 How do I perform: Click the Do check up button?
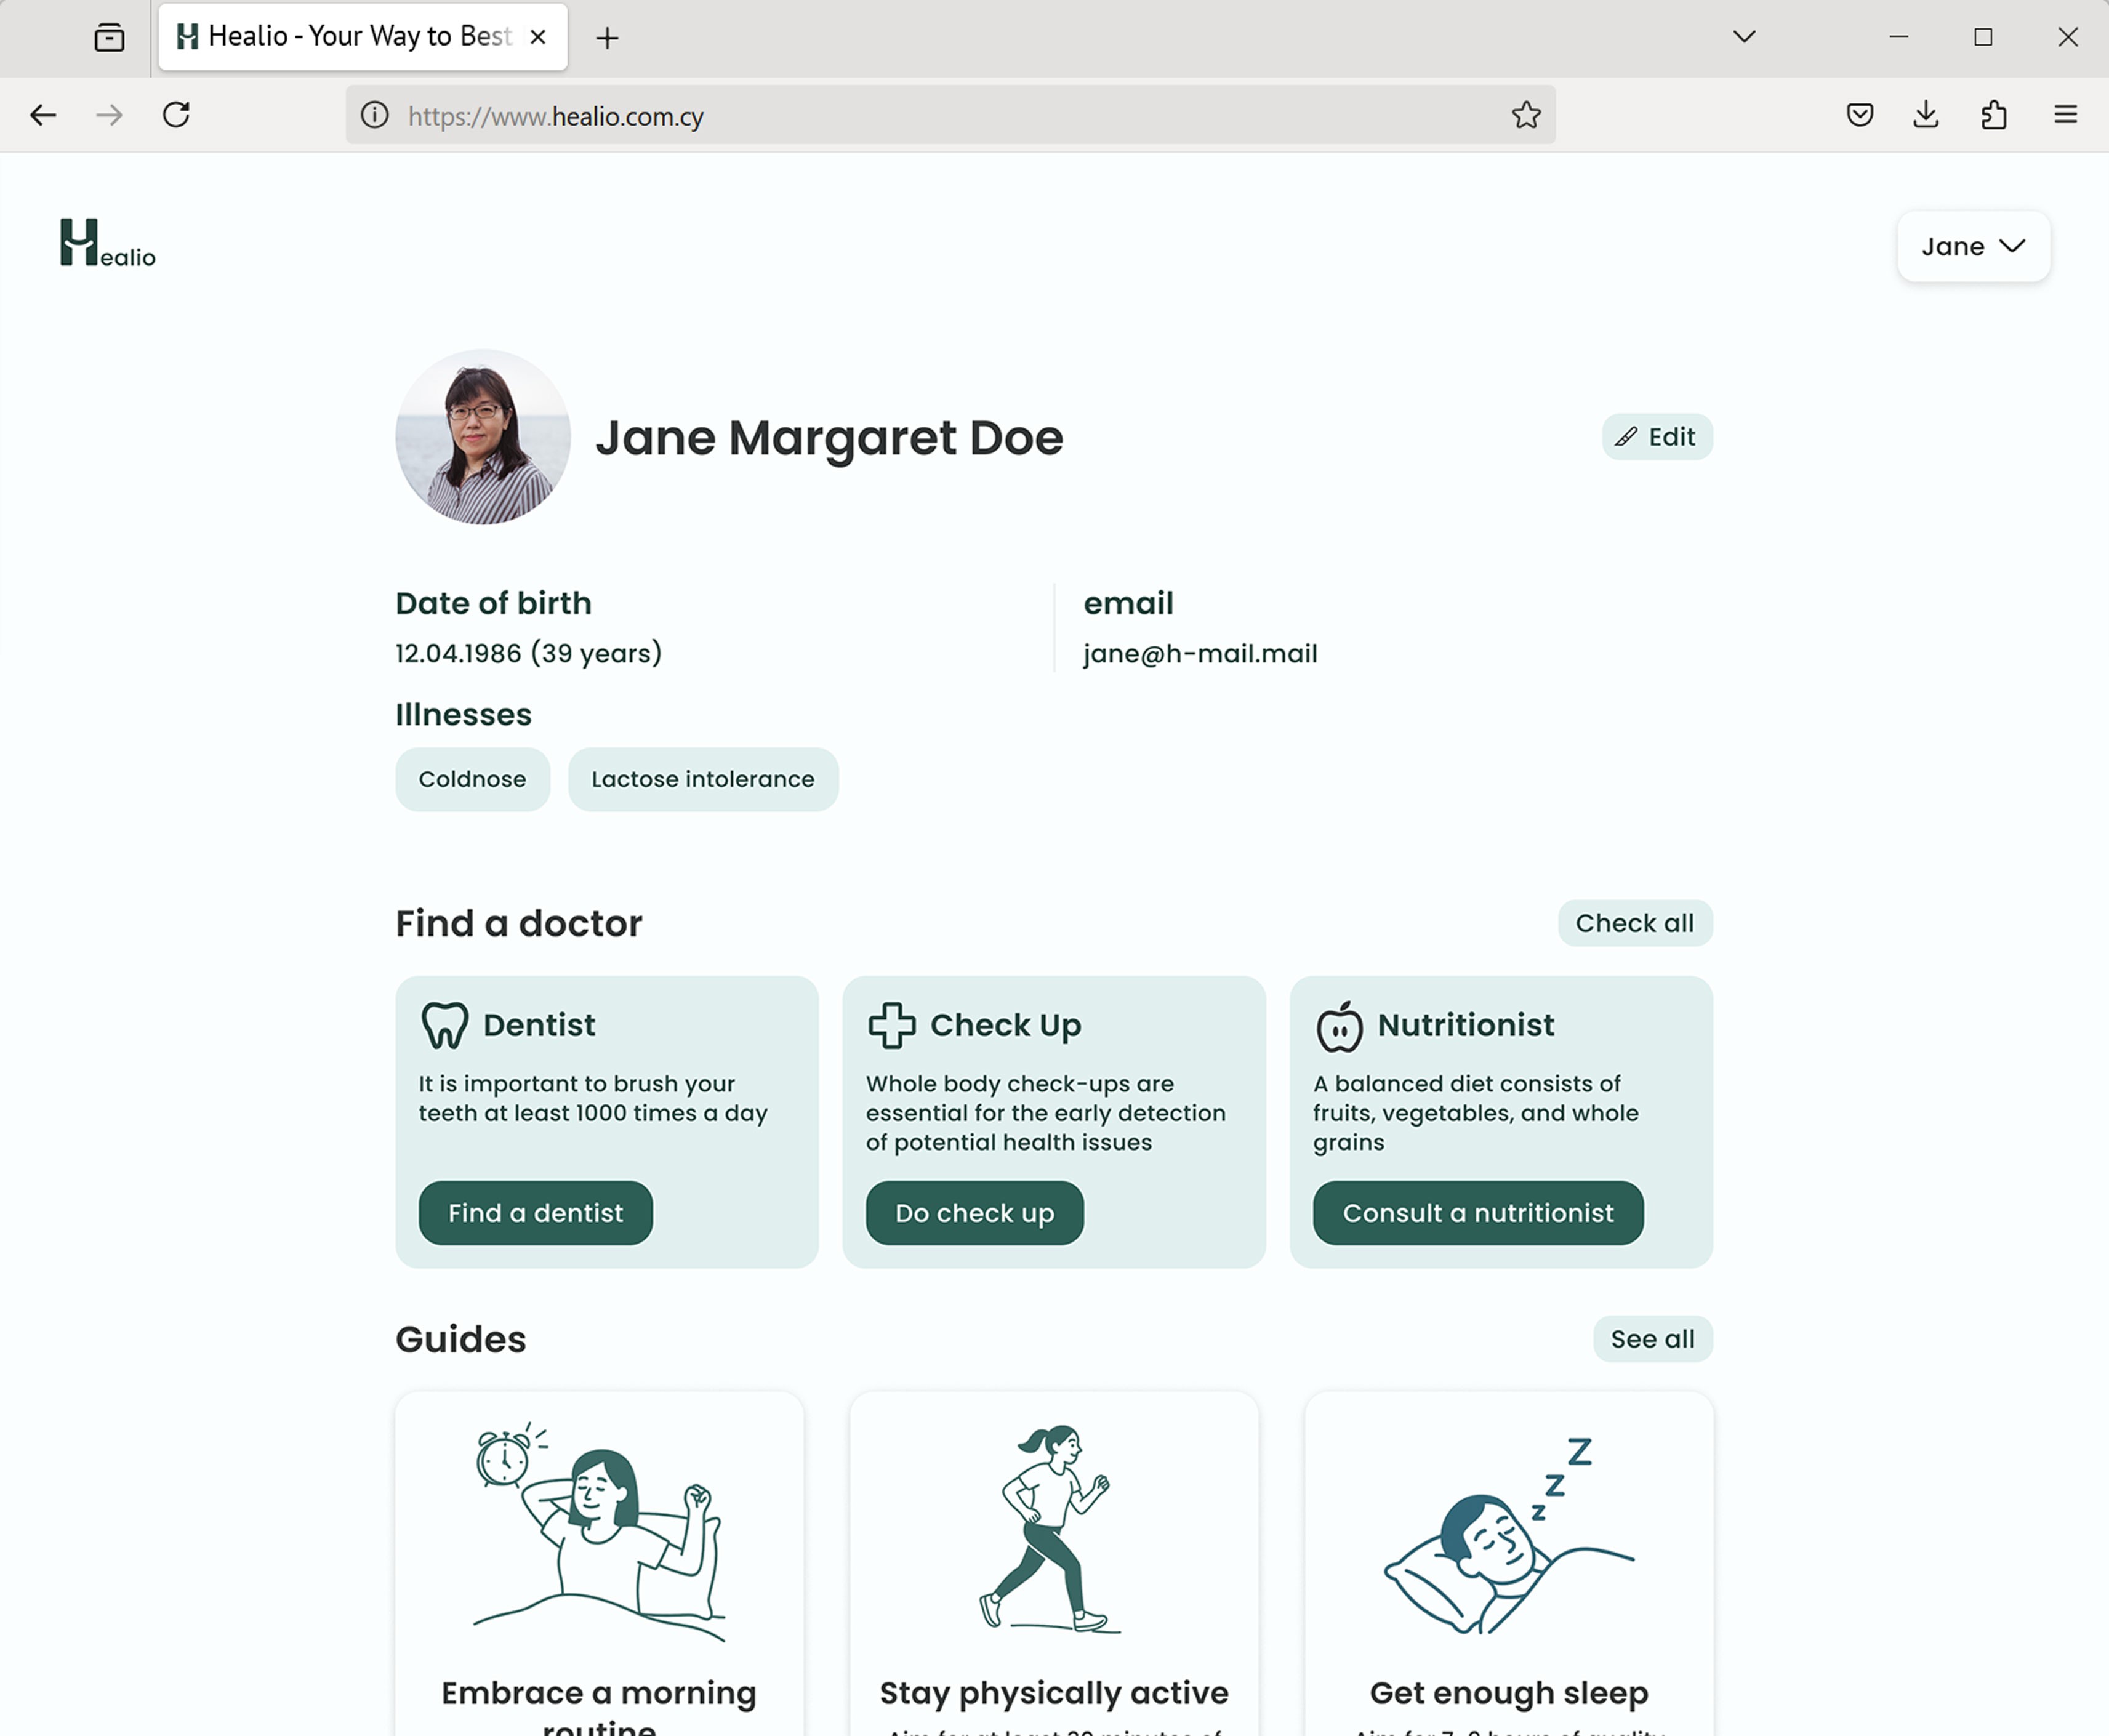tap(973, 1212)
